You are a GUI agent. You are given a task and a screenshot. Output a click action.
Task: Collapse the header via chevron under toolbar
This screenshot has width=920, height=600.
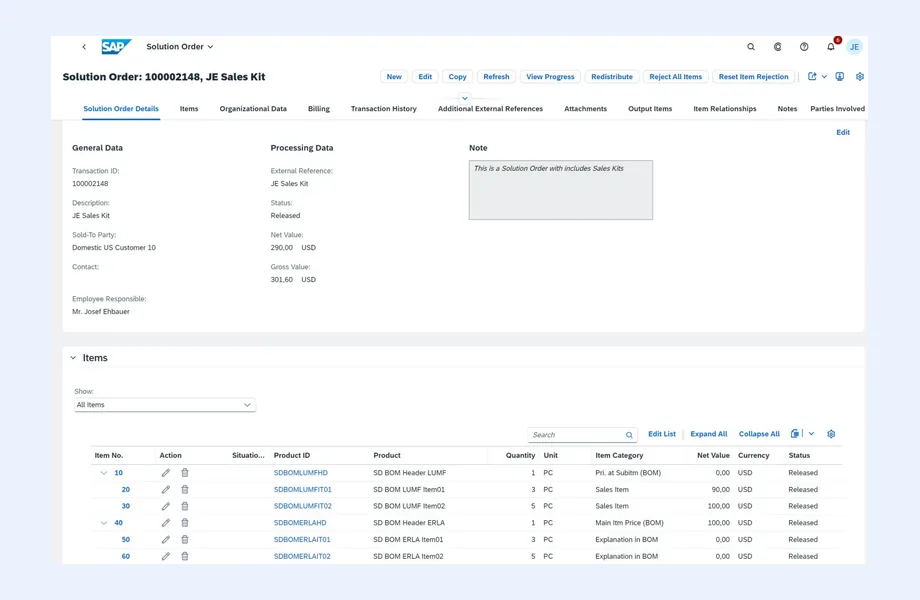click(x=465, y=98)
